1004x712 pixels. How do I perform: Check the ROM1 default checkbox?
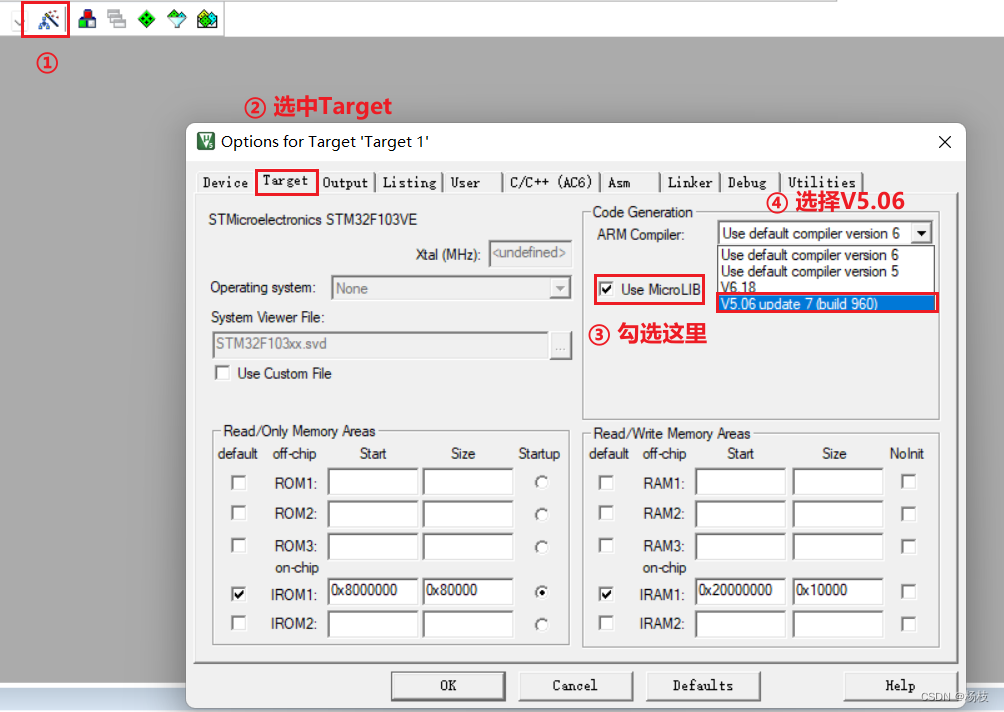(239, 482)
